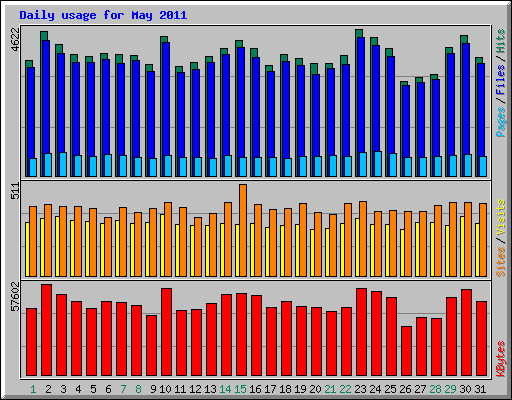The image size is (512, 400).
Task: Click day label 10 on x-axis
Action: pyautogui.click(x=165, y=389)
